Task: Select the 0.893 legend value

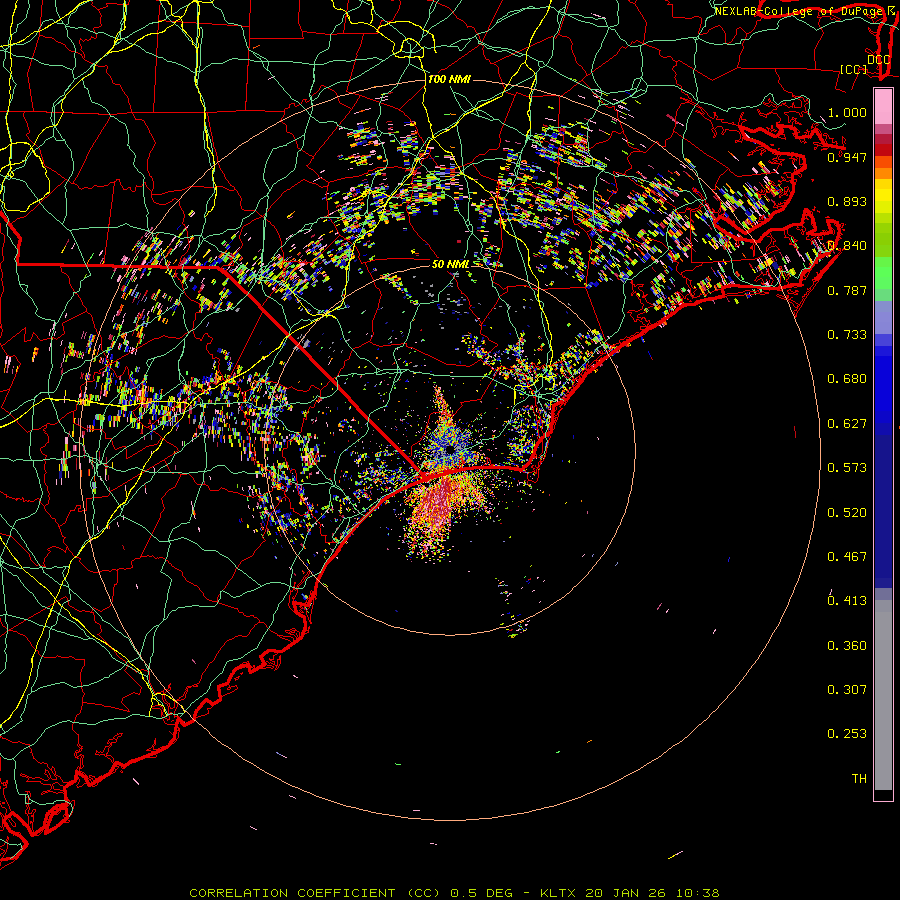Action: pyautogui.click(x=847, y=201)
